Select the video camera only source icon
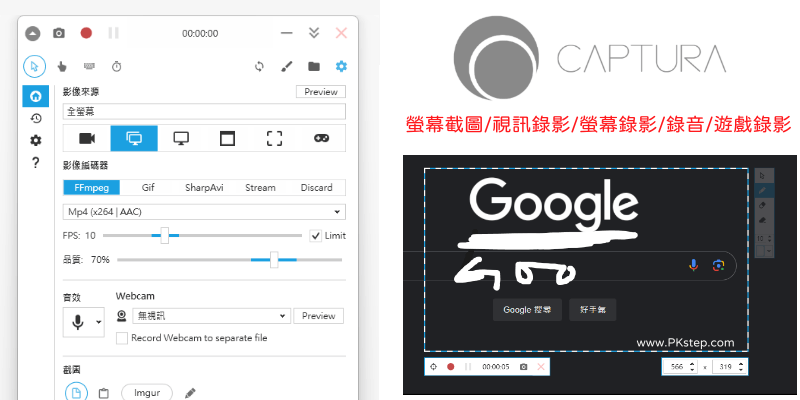This screenshot has height=400, width=800. 87,138
